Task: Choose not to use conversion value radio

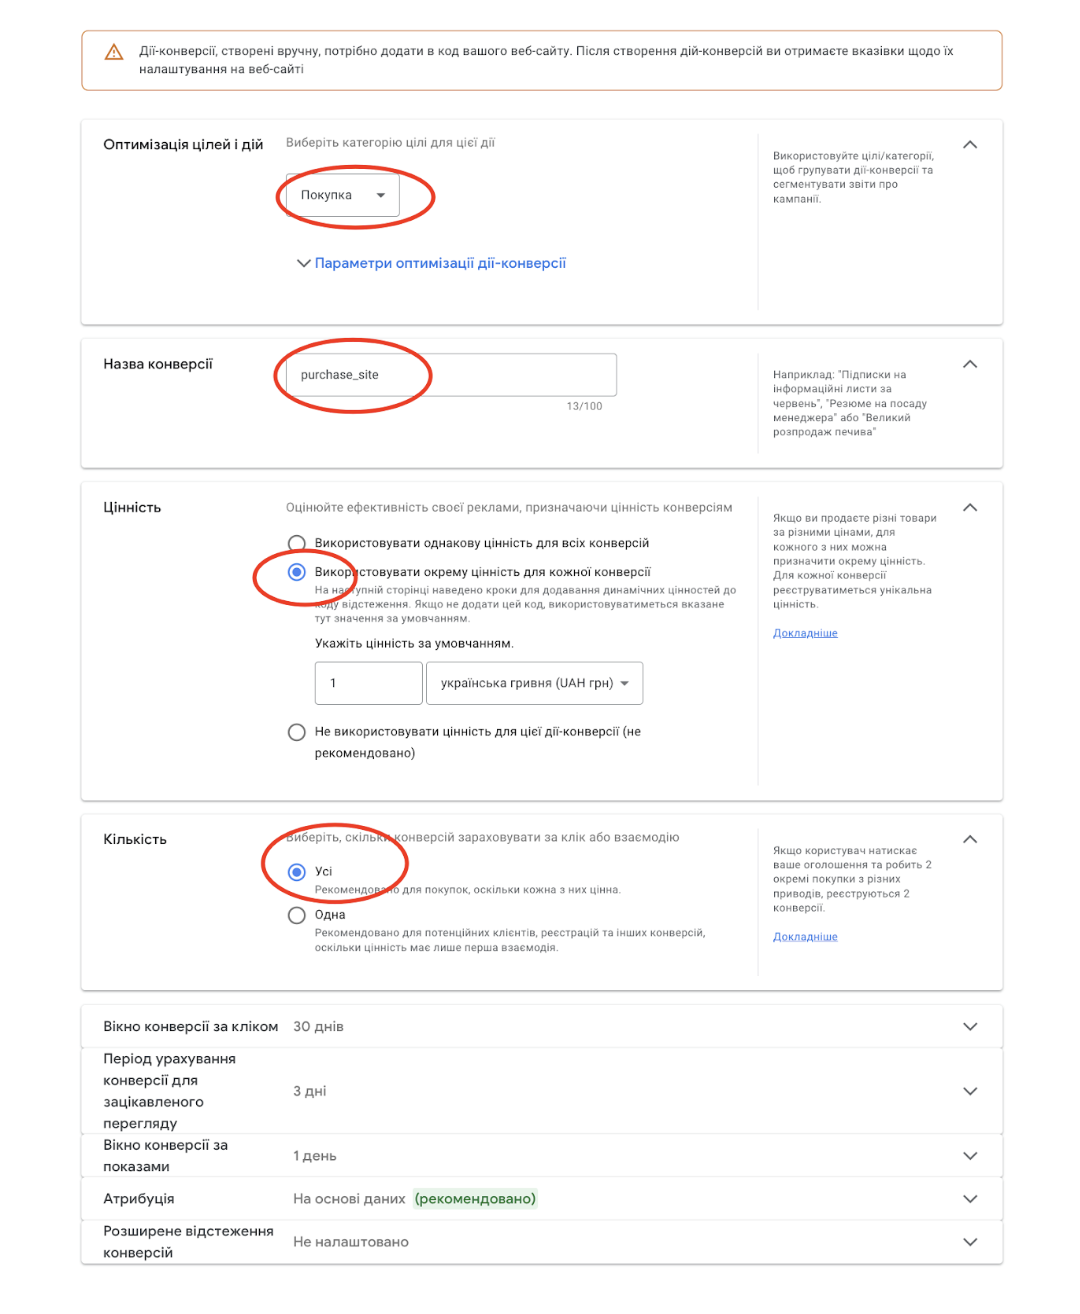Action: [297, 732]
